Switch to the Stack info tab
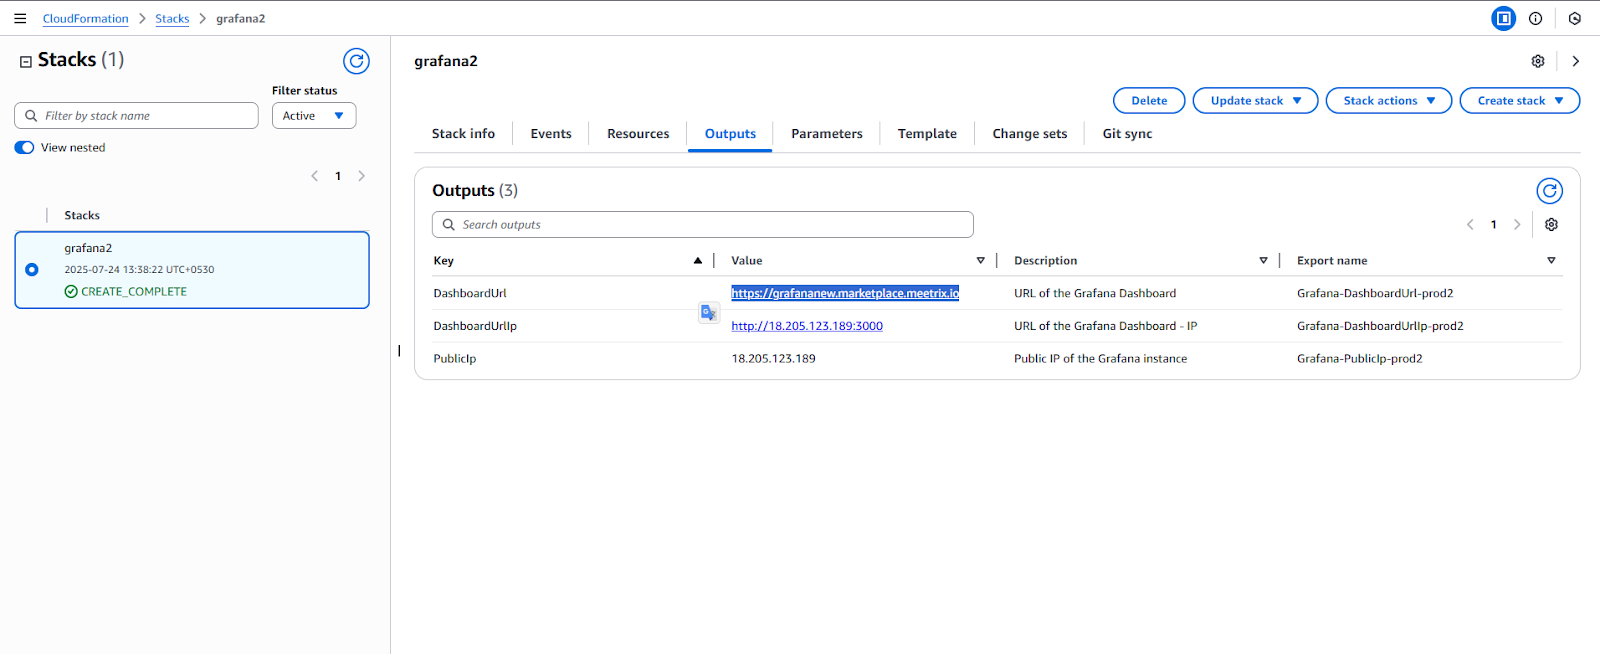This screenshot has height=654, width=1600. pos(463,134)
